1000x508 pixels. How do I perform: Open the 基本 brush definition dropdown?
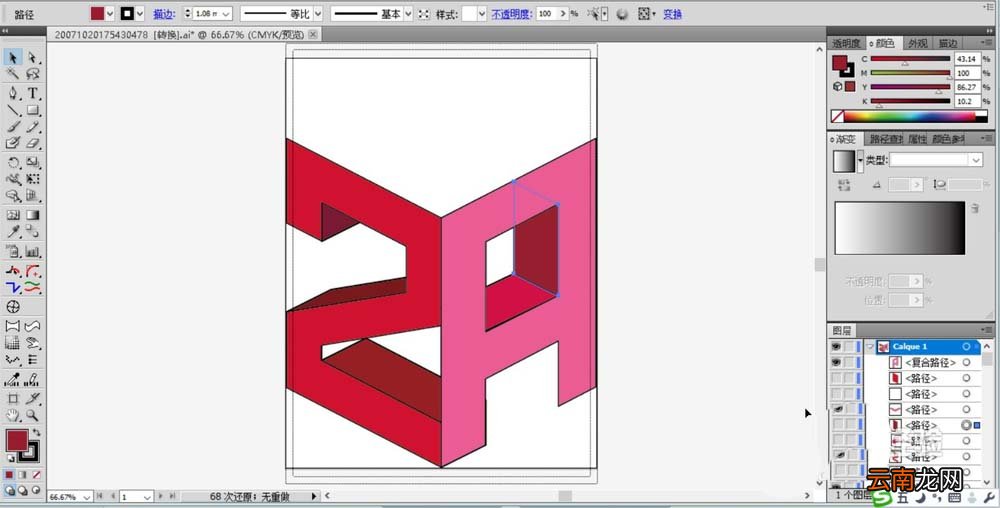pos(408,13)
